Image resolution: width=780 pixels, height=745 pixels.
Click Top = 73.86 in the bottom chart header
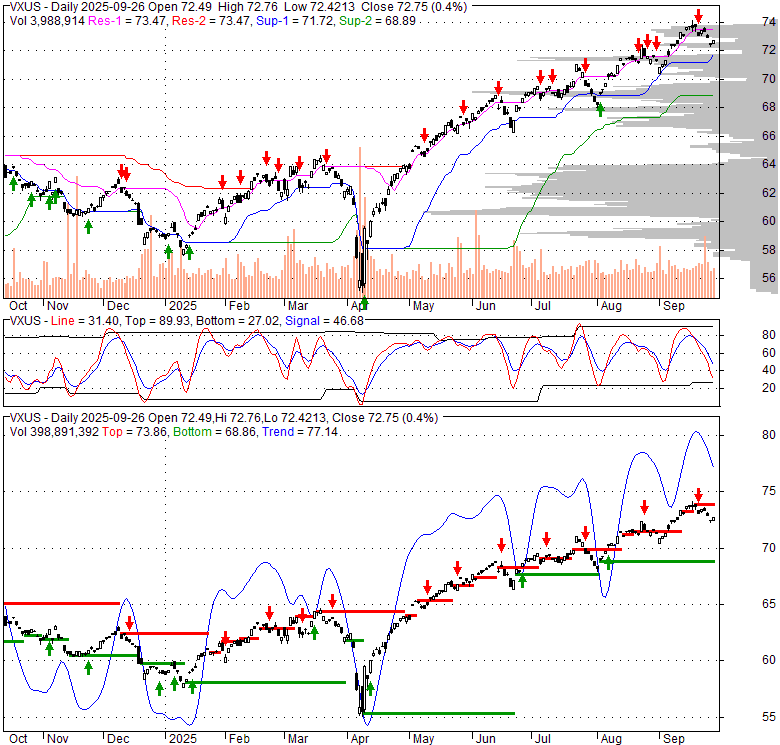tap(134, 432)
